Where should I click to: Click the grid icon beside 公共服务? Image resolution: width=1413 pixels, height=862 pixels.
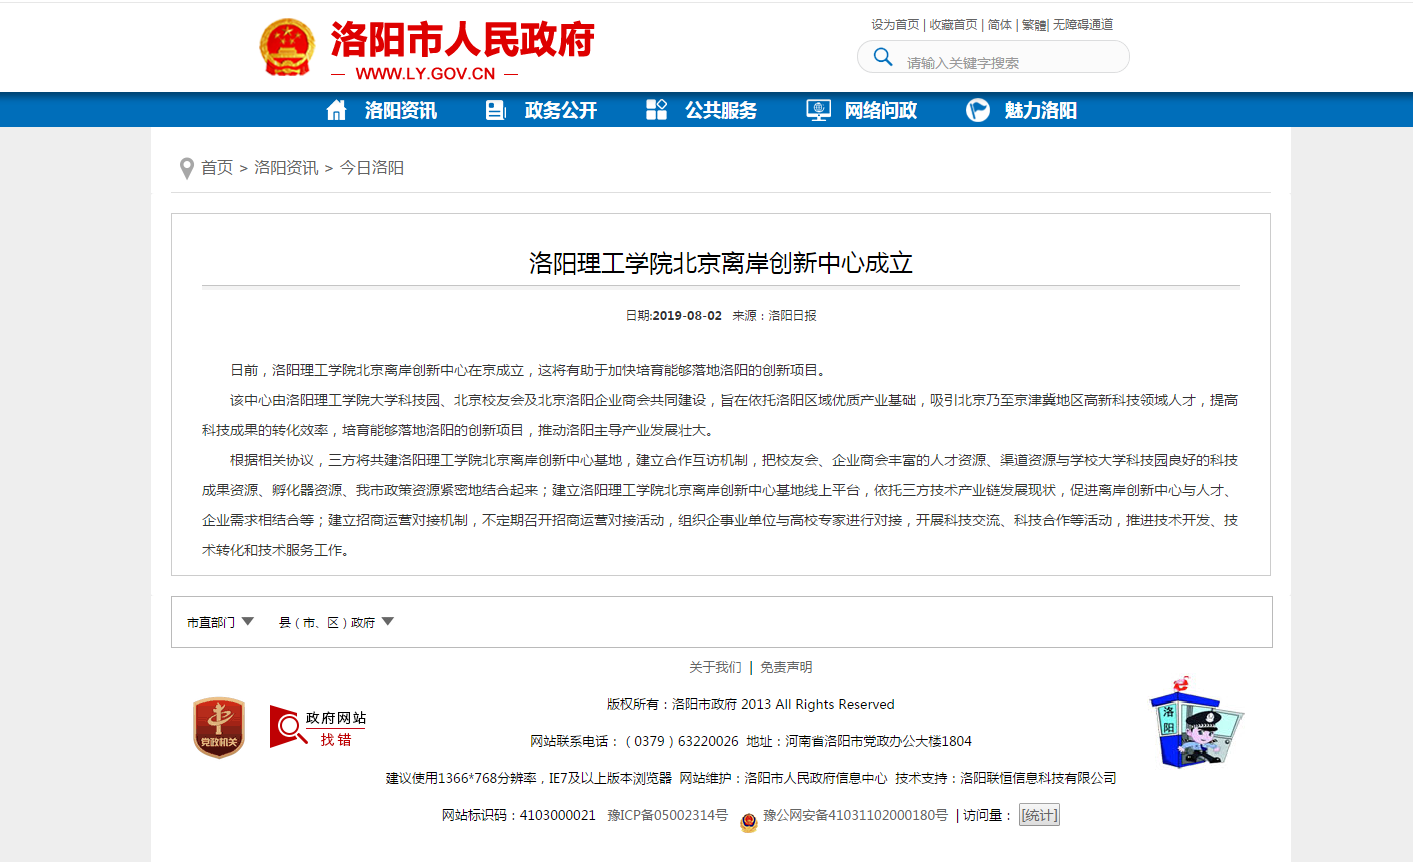click(656, 110)
